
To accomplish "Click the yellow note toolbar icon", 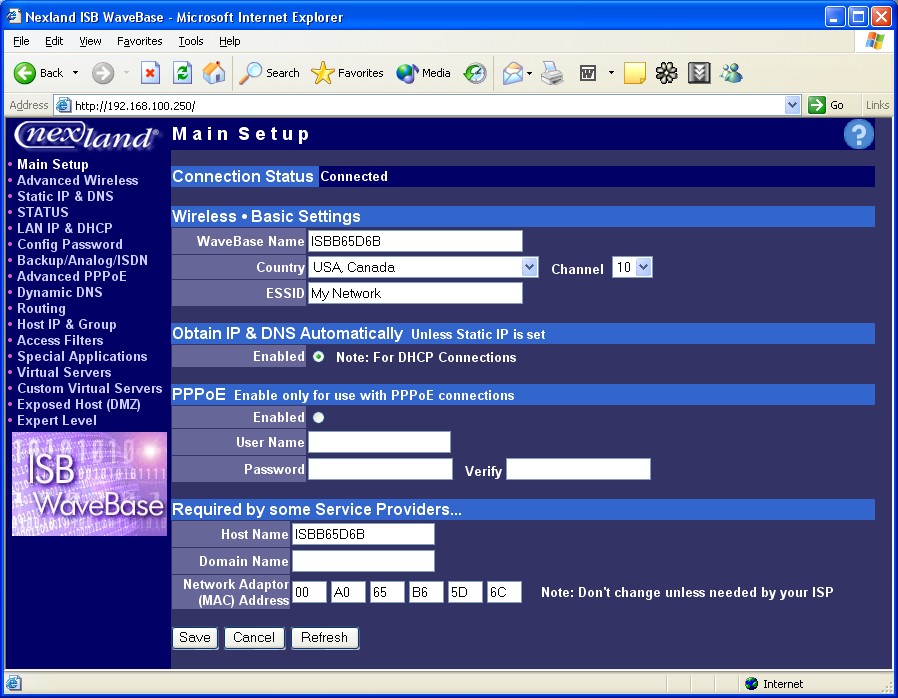I will [635, 73].
